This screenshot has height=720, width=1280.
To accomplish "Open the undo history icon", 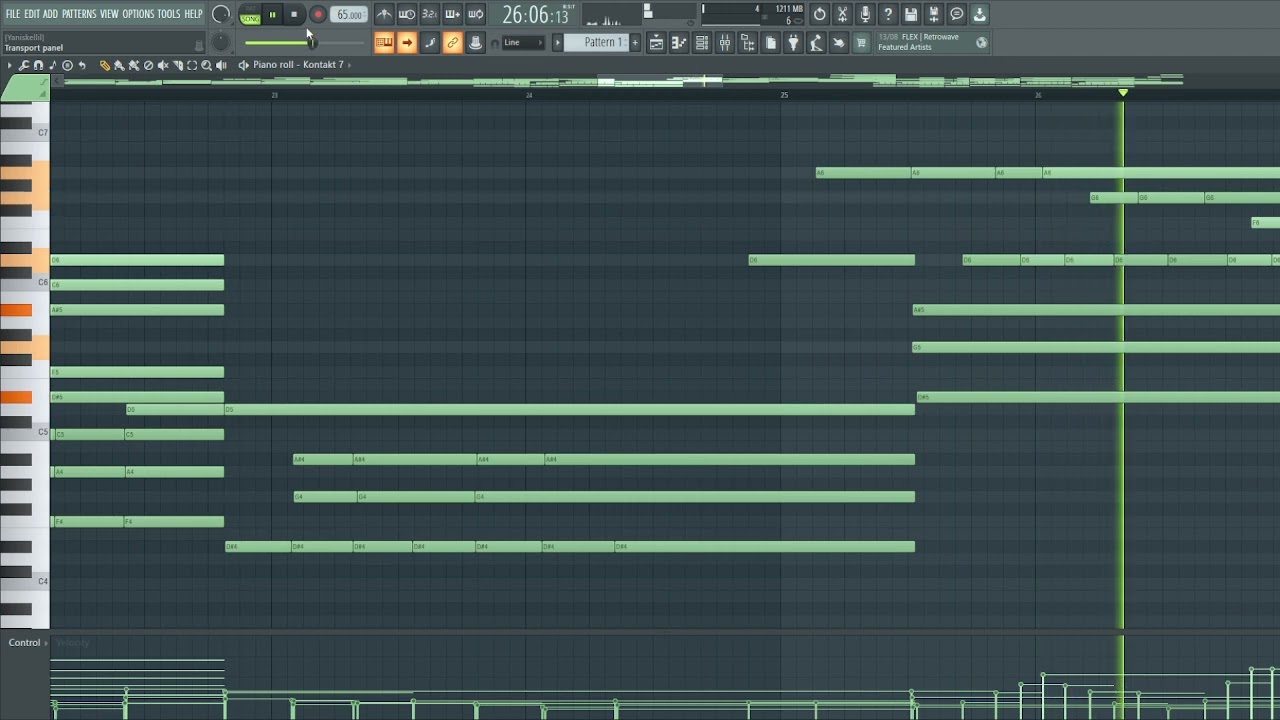I will 820,14.
